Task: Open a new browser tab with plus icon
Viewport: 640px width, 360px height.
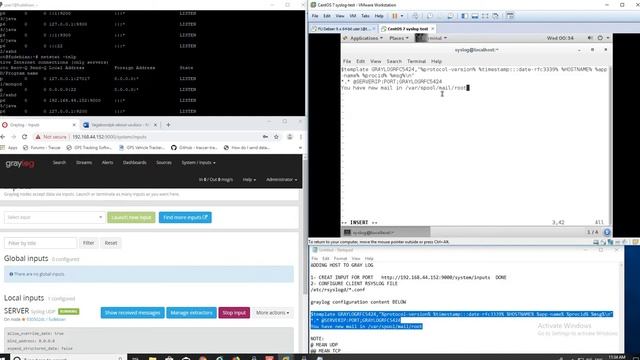Action: click(168, 125)
